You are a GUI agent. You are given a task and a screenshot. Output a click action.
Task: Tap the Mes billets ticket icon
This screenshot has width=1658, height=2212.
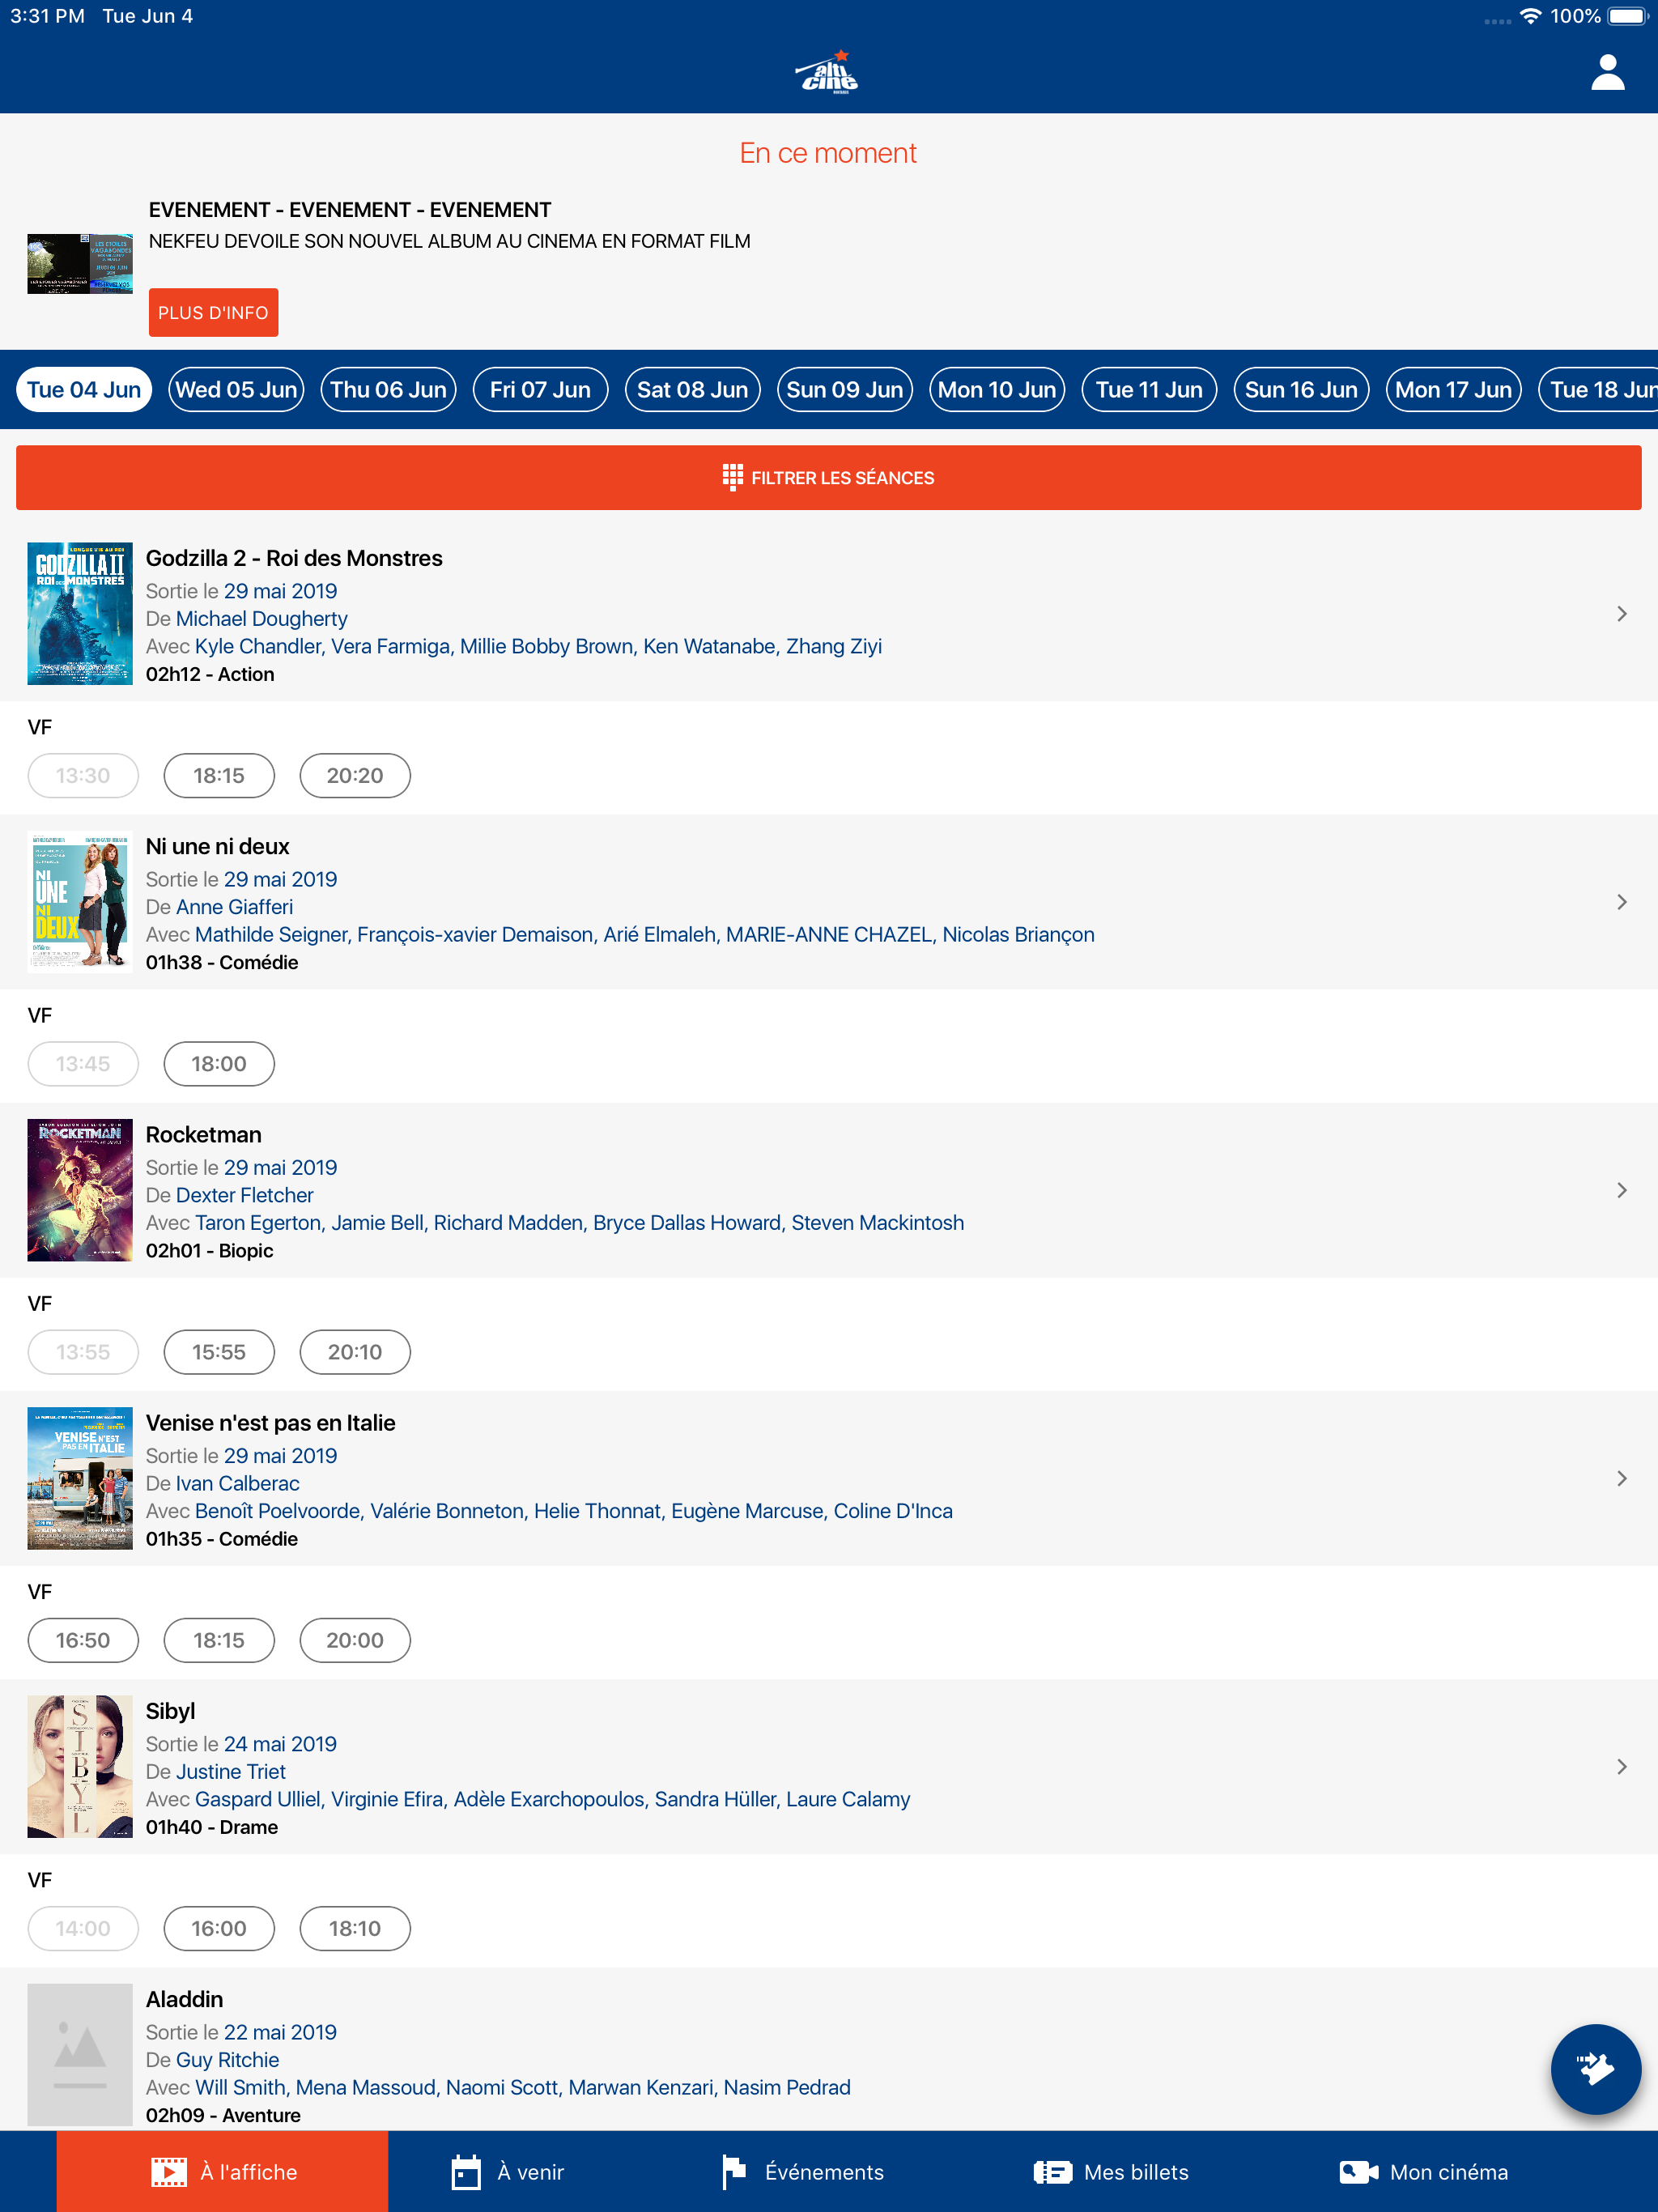(x=1052, y=2171)
